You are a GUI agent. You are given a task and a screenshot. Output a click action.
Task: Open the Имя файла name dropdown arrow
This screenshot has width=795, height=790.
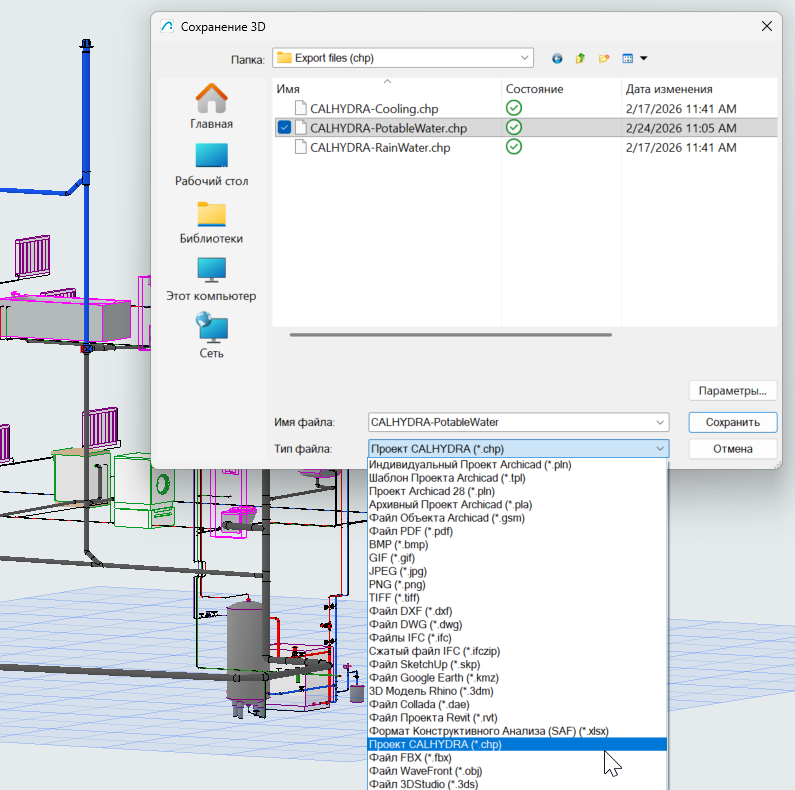659,422
